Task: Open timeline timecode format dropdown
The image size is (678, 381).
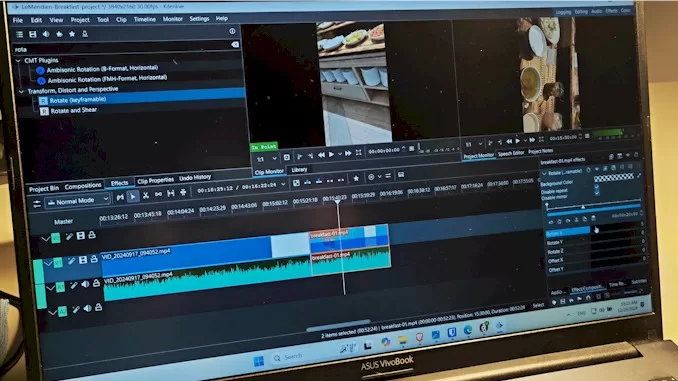Action: (x=283, y=185)
